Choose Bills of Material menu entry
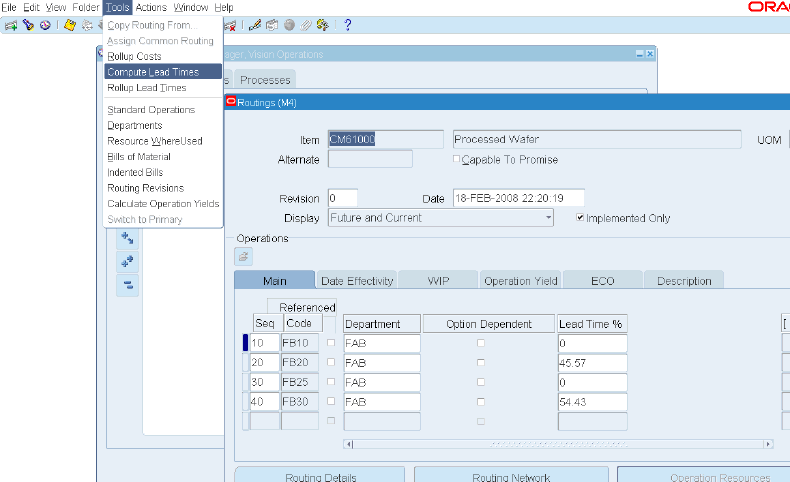The height and width of the screenshot is (482, 790). pyautogui.click(x=163, y=156)
